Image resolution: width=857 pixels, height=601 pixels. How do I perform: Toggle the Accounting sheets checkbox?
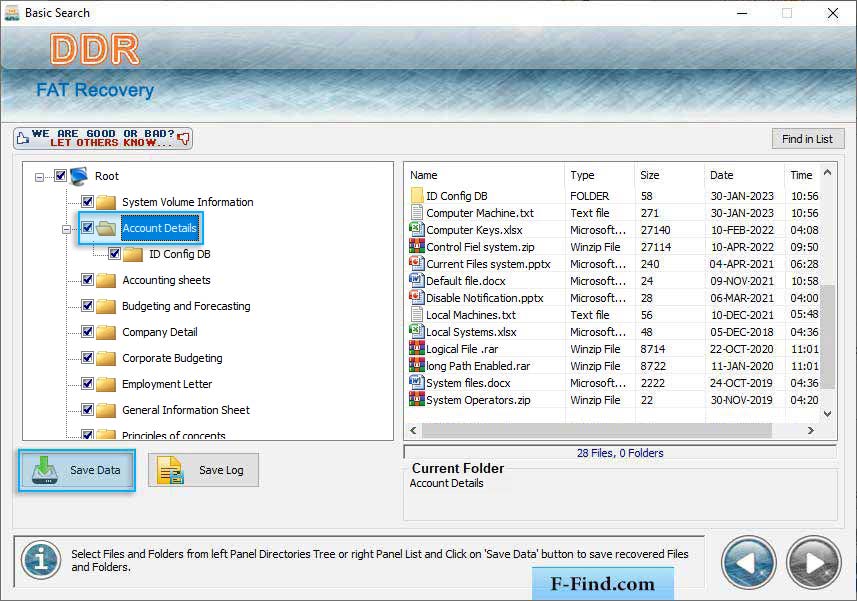[87, 280]
